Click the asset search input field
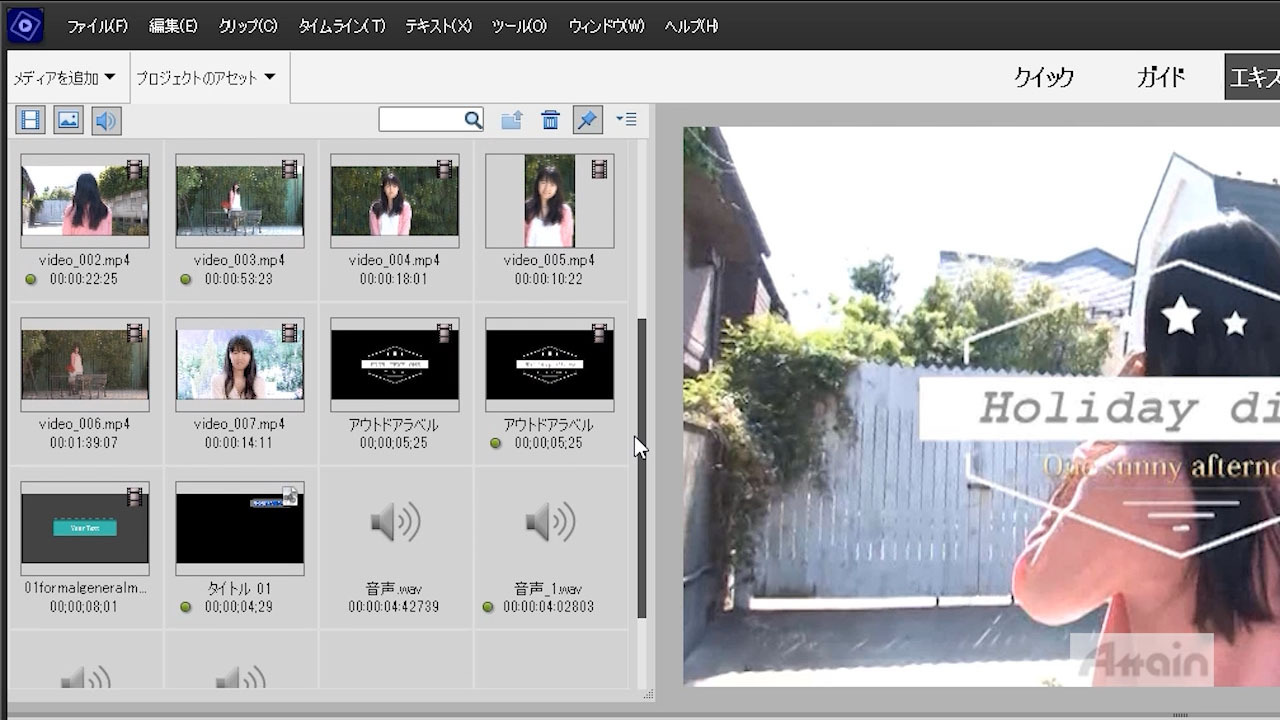The width and height of the screenshot is (1280, 720). click(x=421, y=120)
